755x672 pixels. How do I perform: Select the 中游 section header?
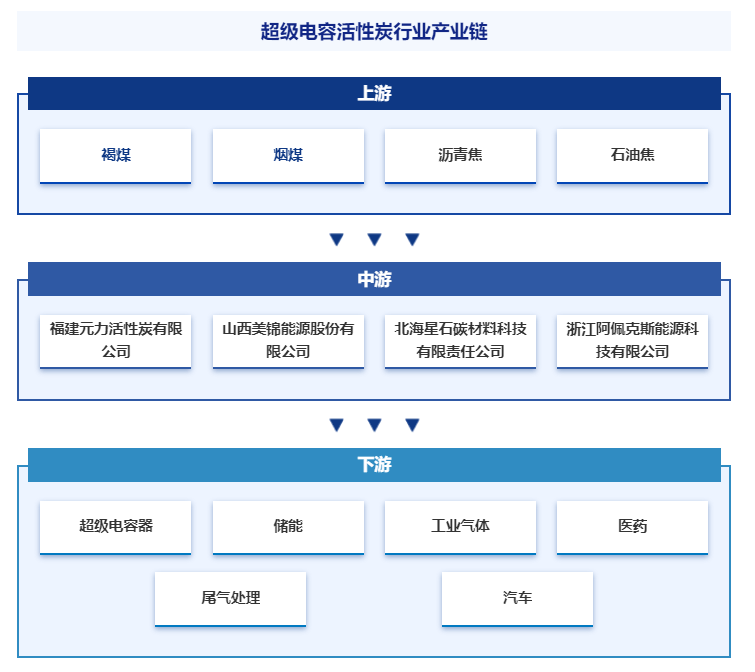(374, 279)
